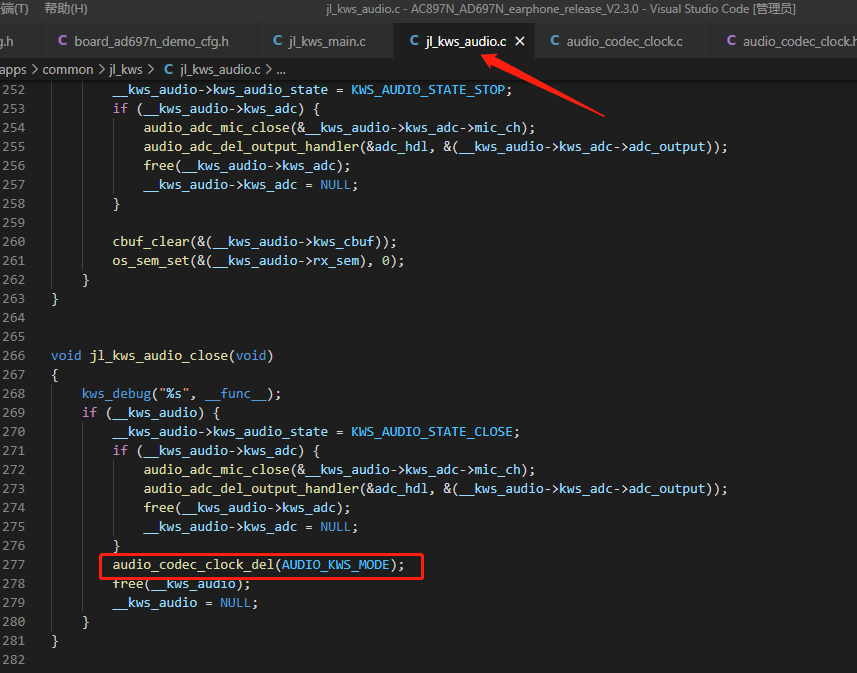Click audio_adc_del_output_handler on line 255
The width and height of the screenshot is (857, 673).
pyautogui.click(x=251, y=147)
